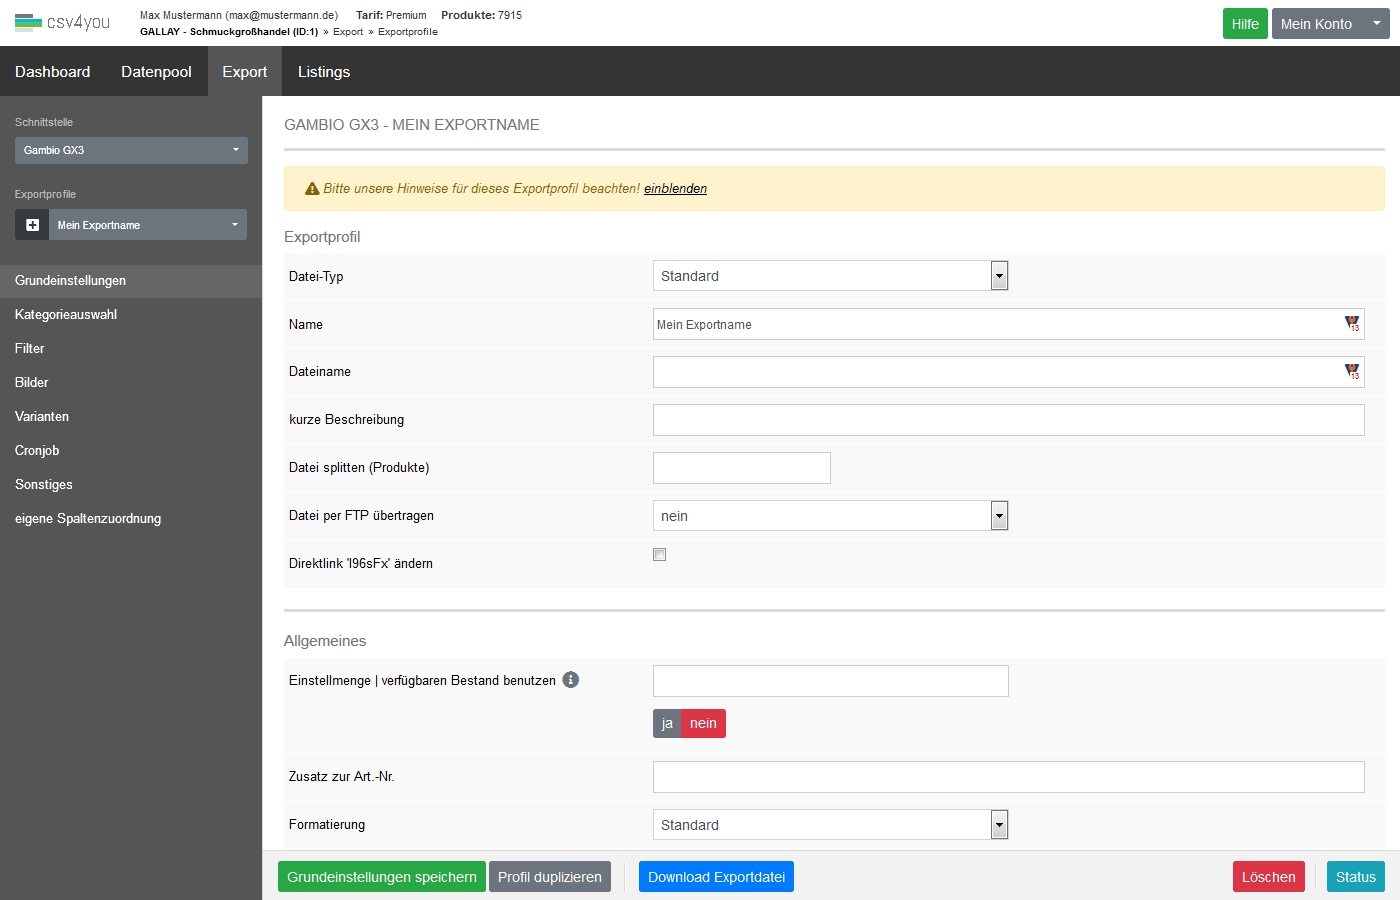Click the plus icon beside Exportprofile dropdown
Screen dimensions: 1400x900
32,225
